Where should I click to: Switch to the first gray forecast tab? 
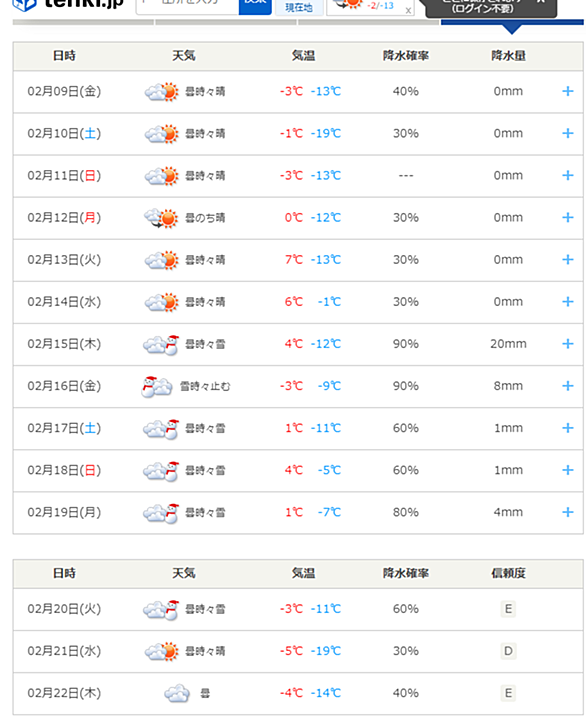pyautogui.click(x=83, y=22)
